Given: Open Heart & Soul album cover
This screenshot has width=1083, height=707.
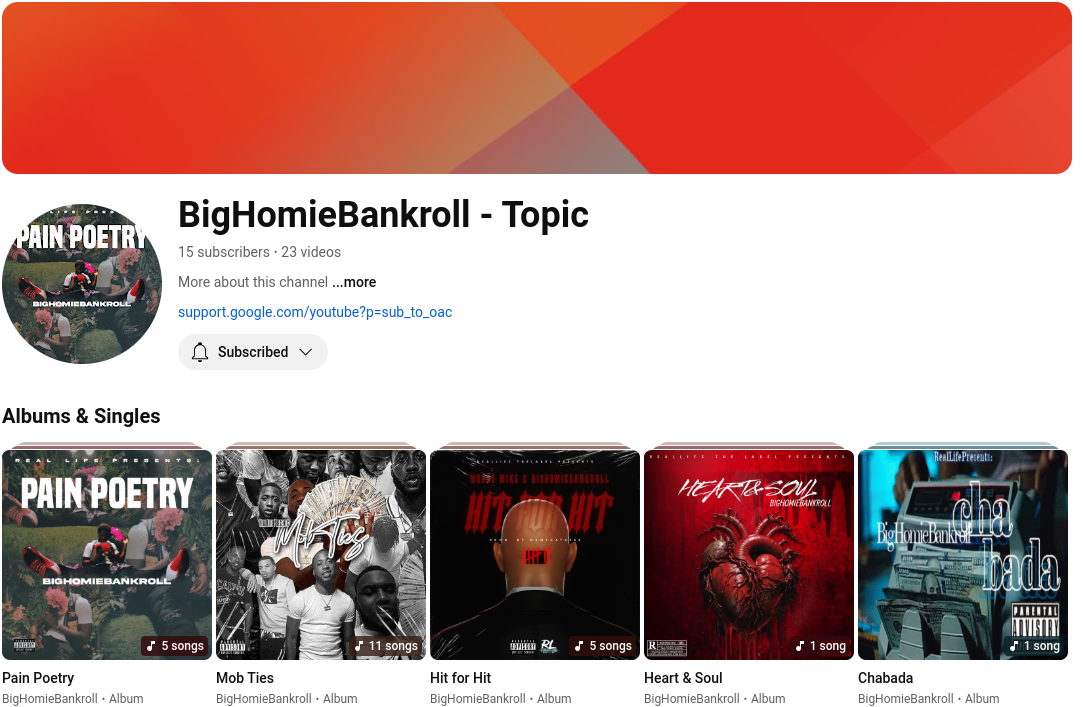Looking at the screenshot, I should click(749, 555).
